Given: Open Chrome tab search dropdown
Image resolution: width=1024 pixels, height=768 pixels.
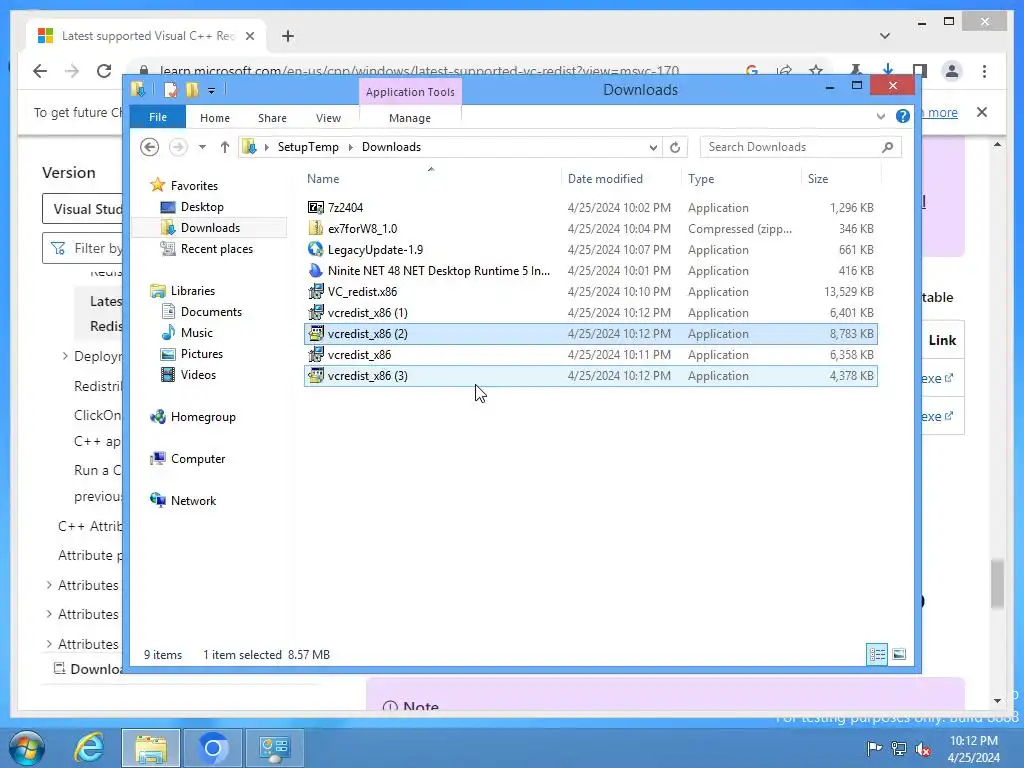Looking at the screenshot, I should (884, 36).
